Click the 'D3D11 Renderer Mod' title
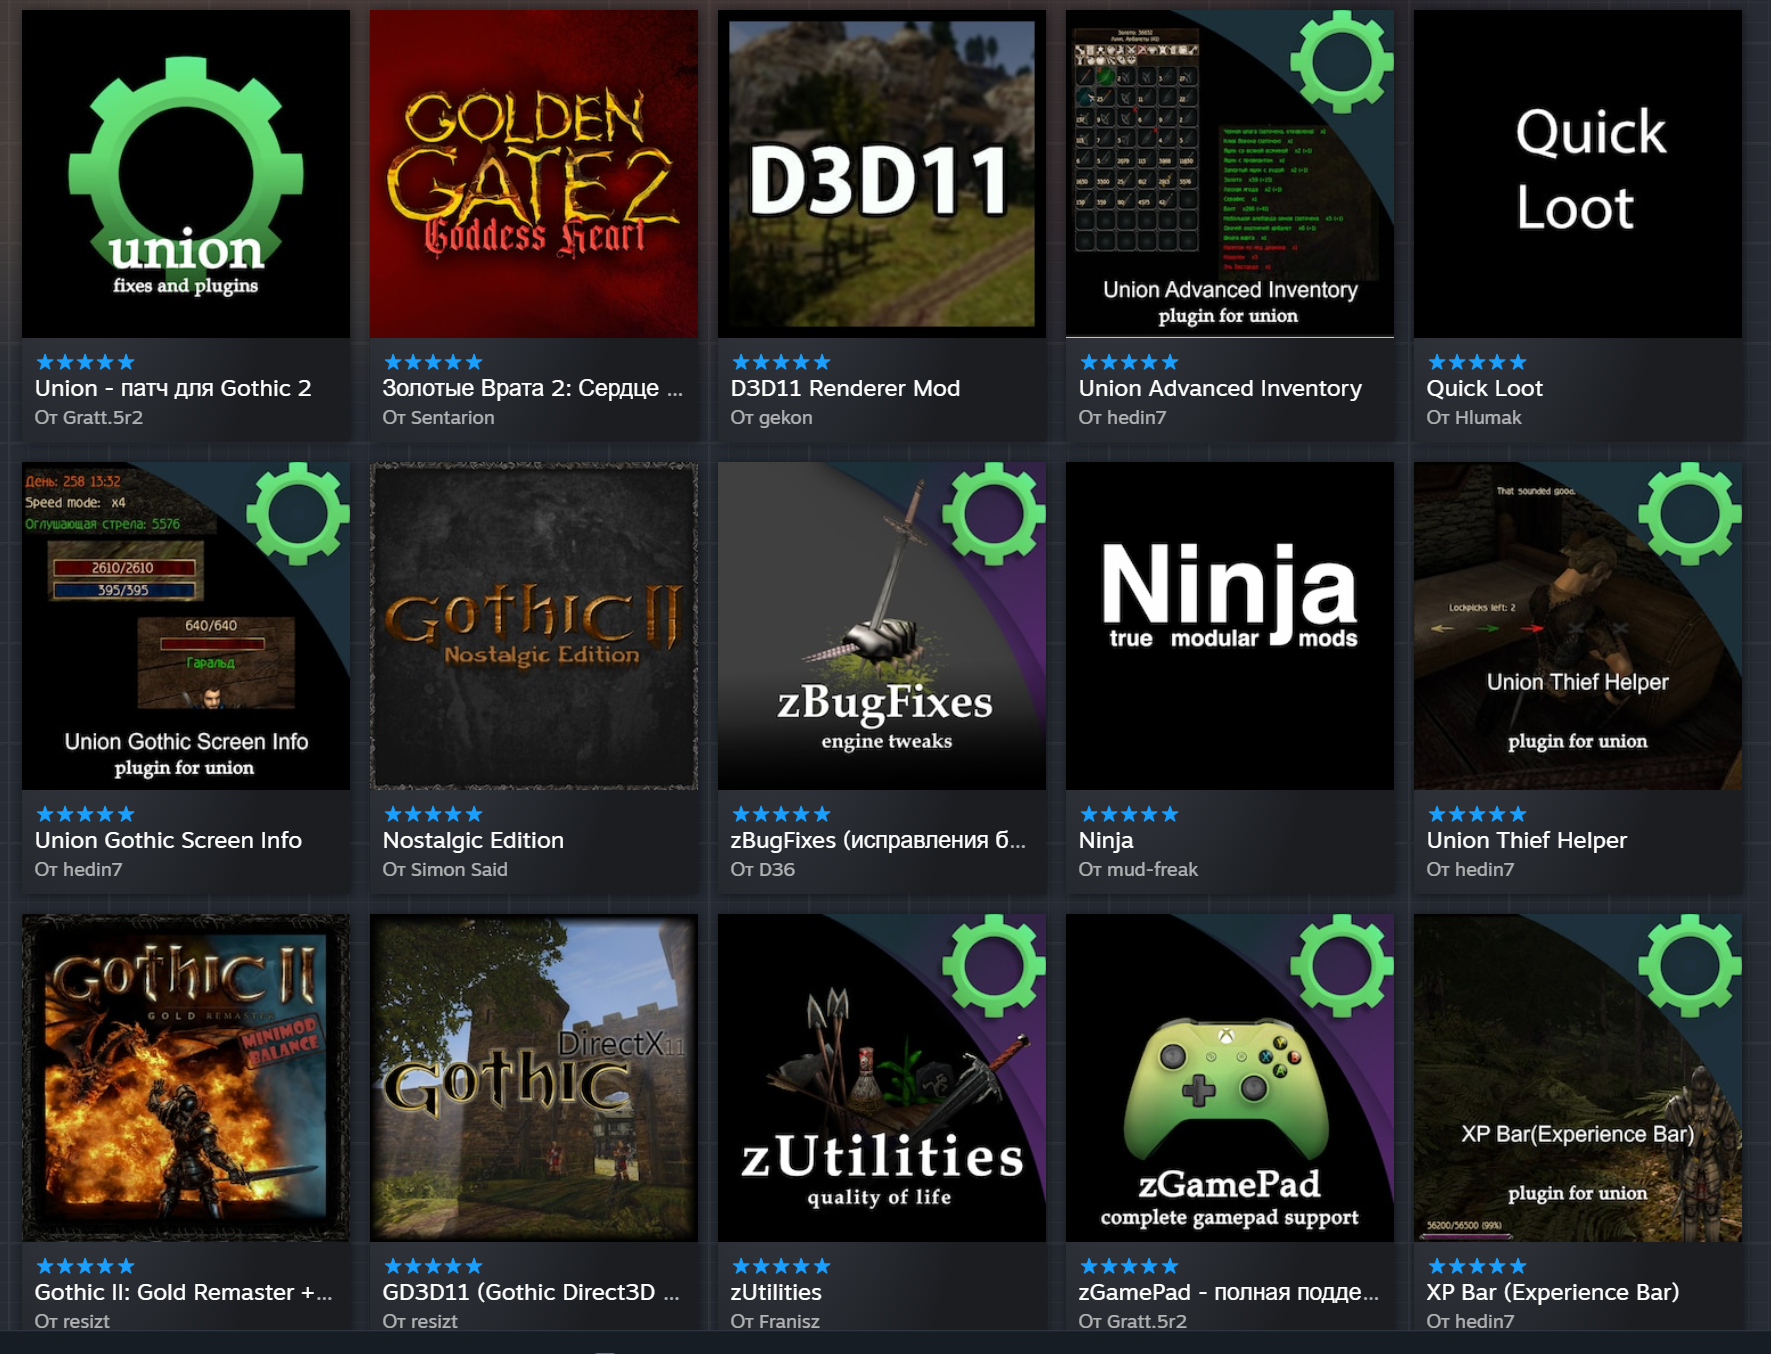 pyautogui.click(x=845, y=388)
